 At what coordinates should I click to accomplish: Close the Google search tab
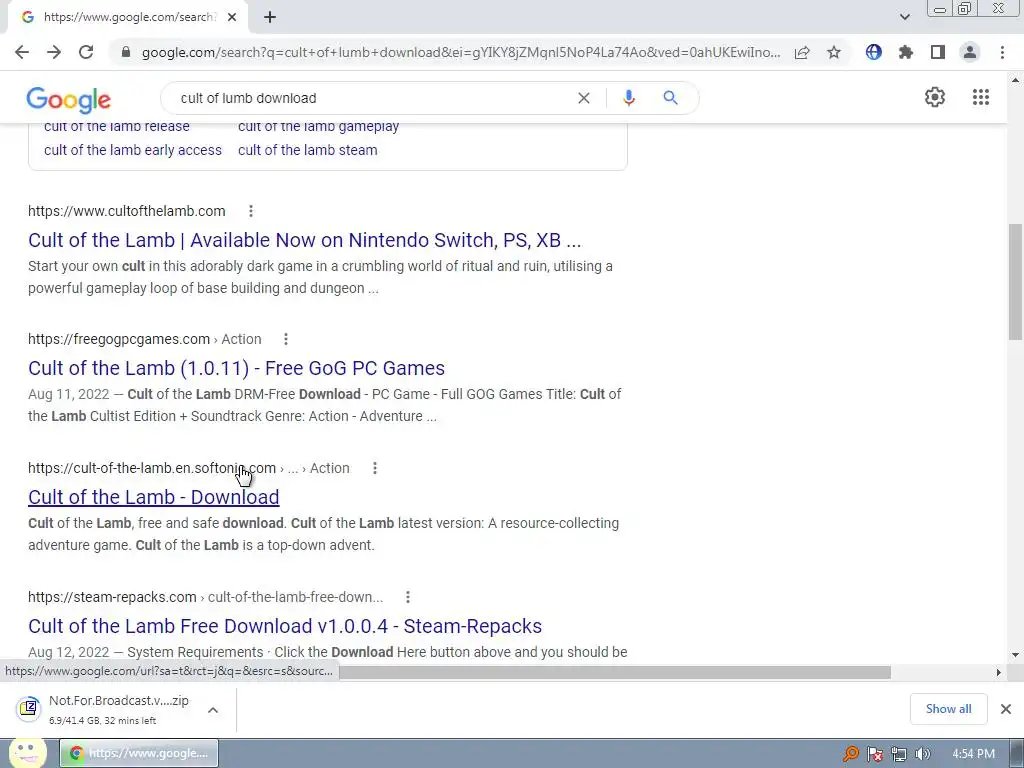[x=232, y=18]
